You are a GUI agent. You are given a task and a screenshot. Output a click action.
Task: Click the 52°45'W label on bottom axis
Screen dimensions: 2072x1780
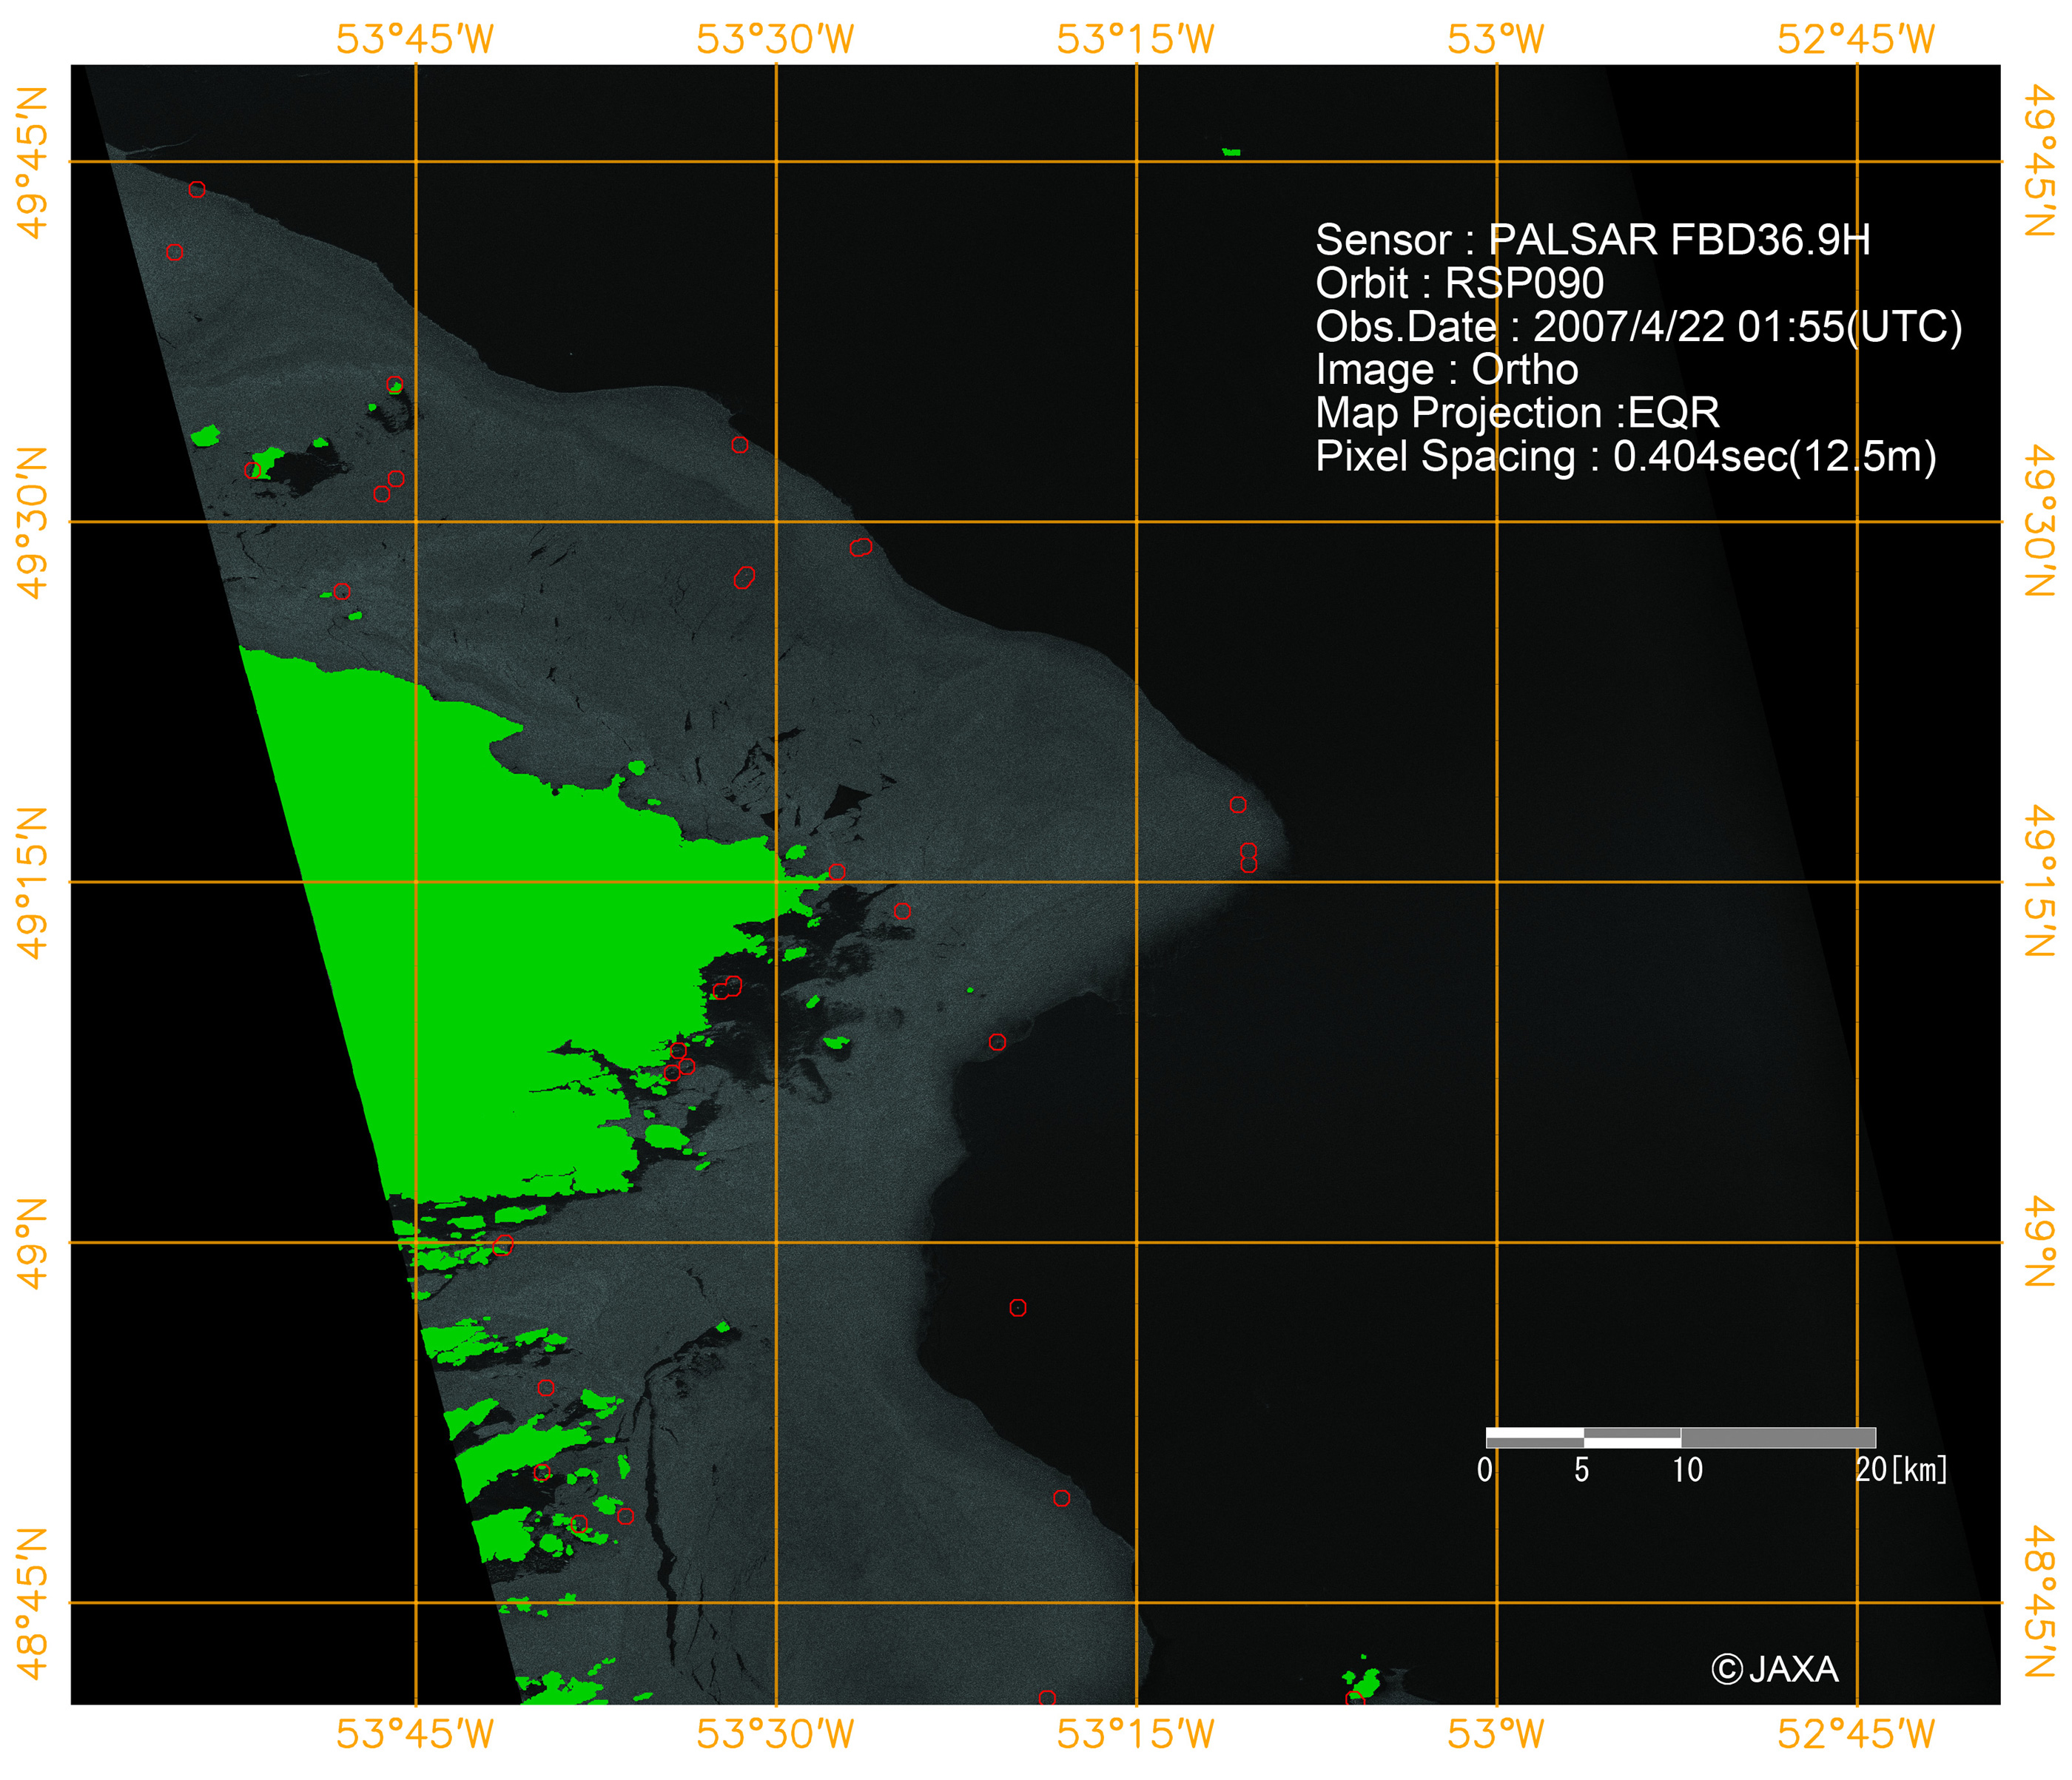click(1856, 1733)
